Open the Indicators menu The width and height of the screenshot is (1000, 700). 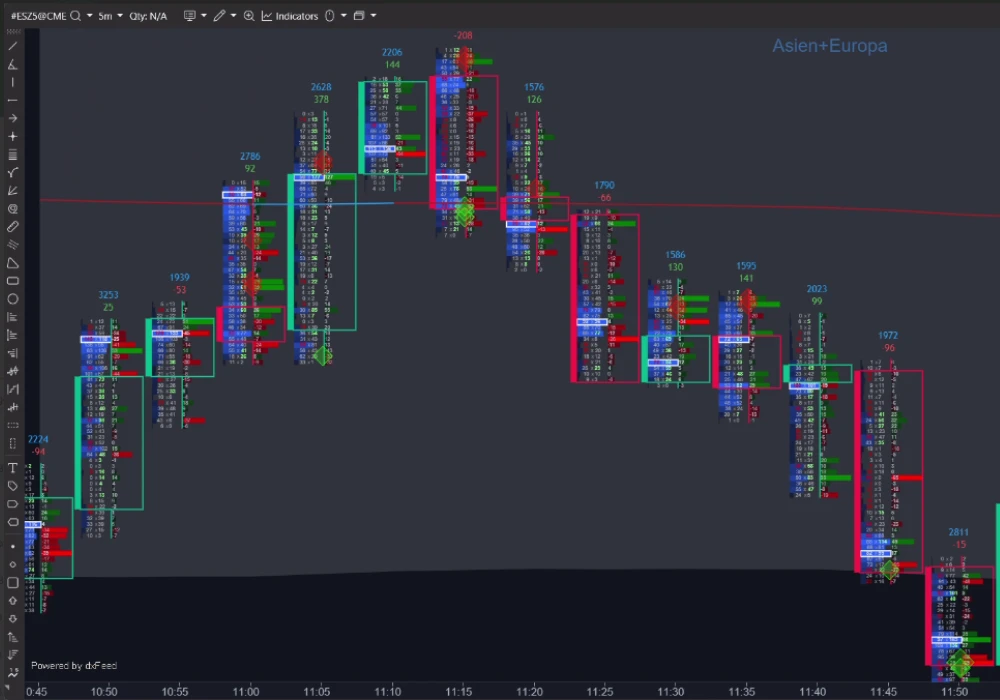(290, 16)
